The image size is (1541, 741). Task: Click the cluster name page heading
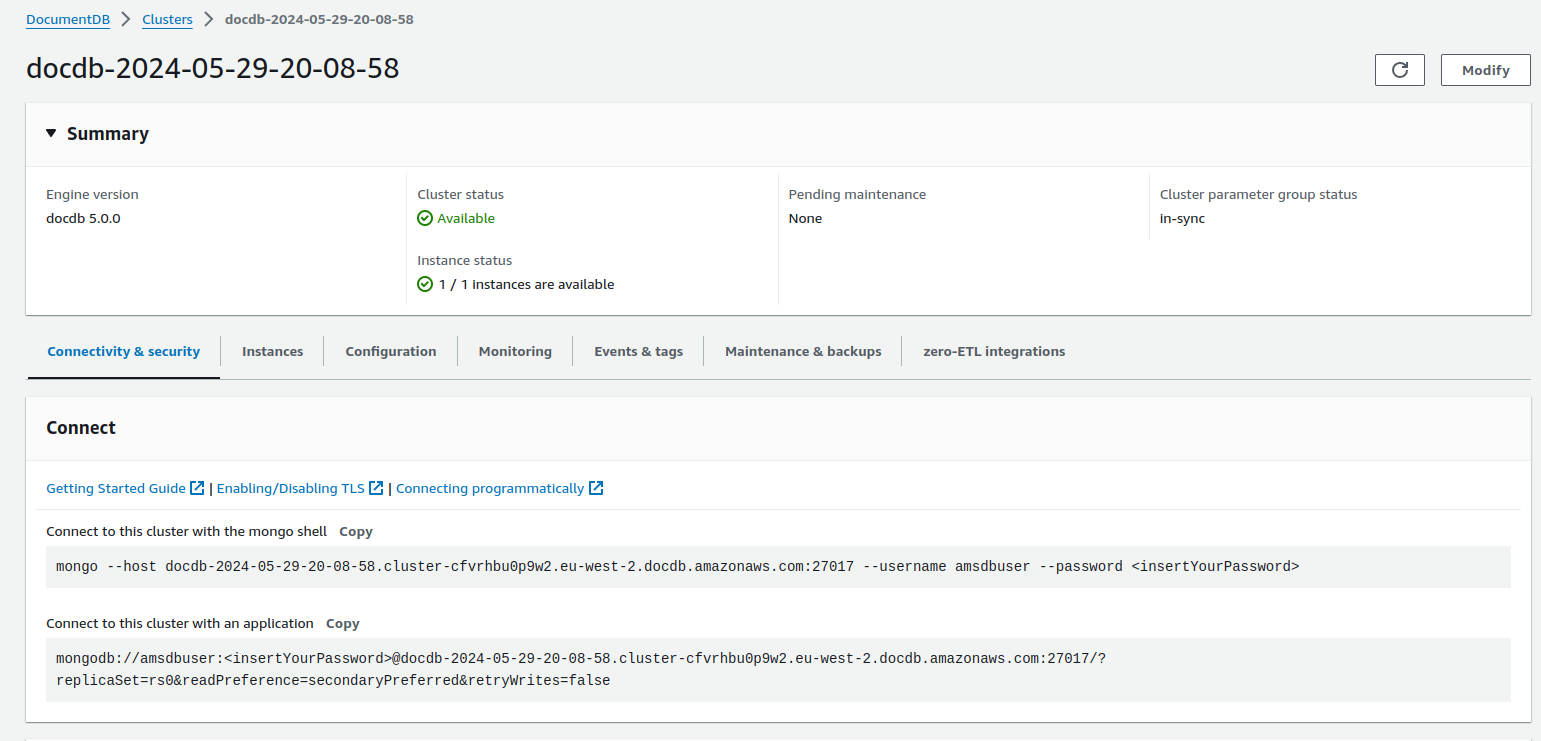213,68
